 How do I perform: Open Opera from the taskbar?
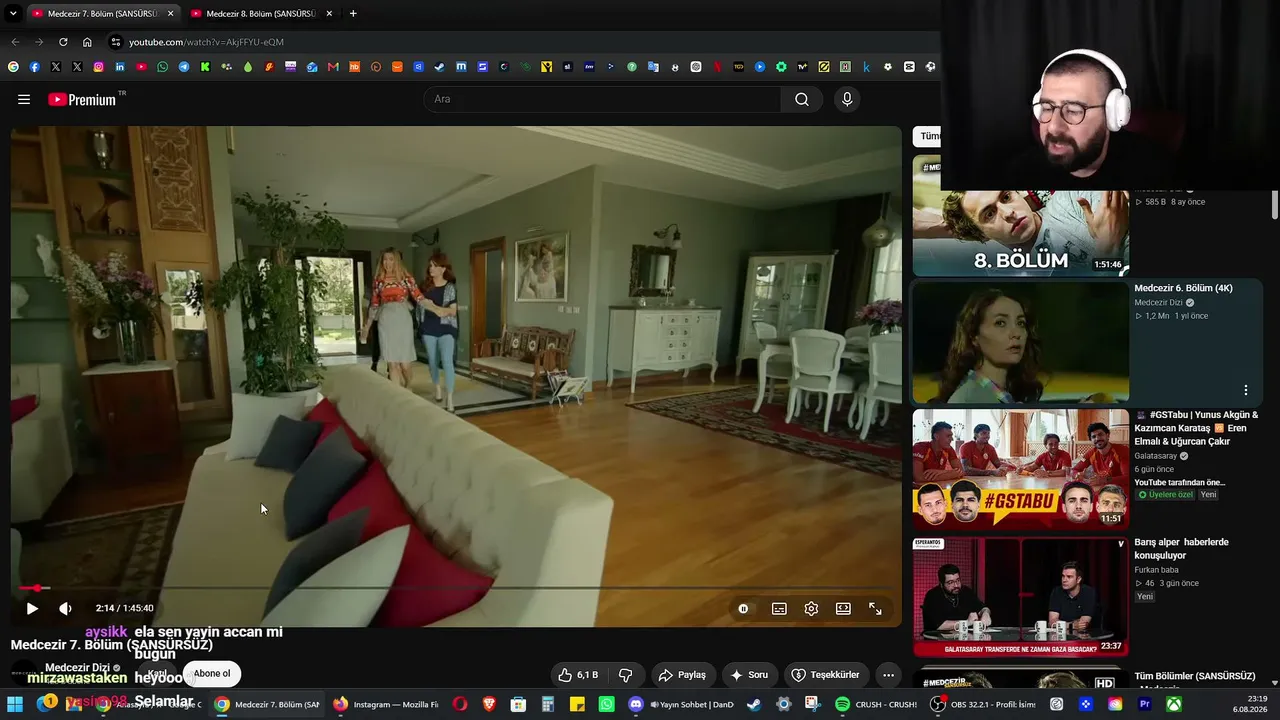tap(460, 704)
